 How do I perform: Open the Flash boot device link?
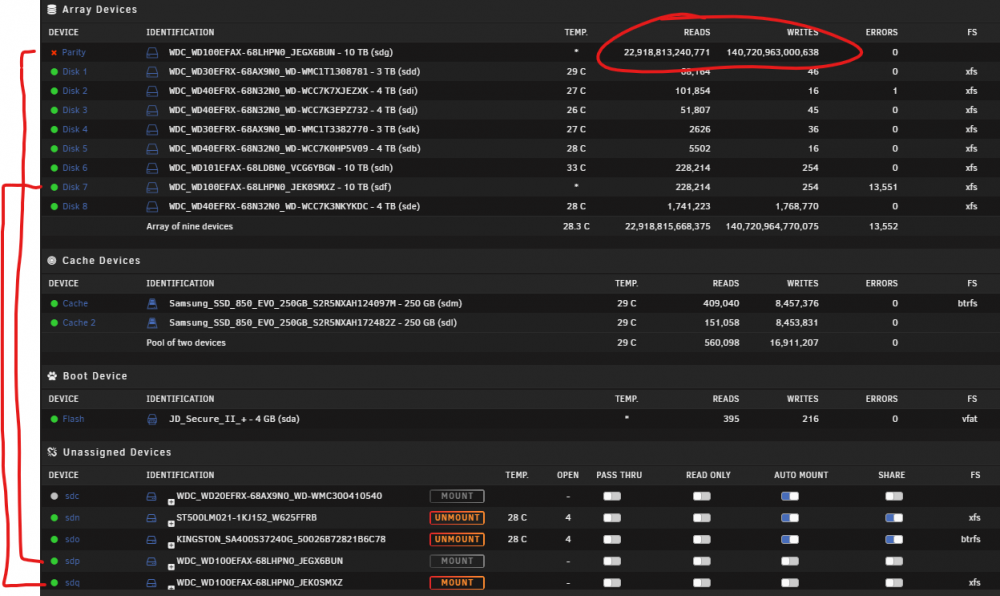(x=73, y=419)
